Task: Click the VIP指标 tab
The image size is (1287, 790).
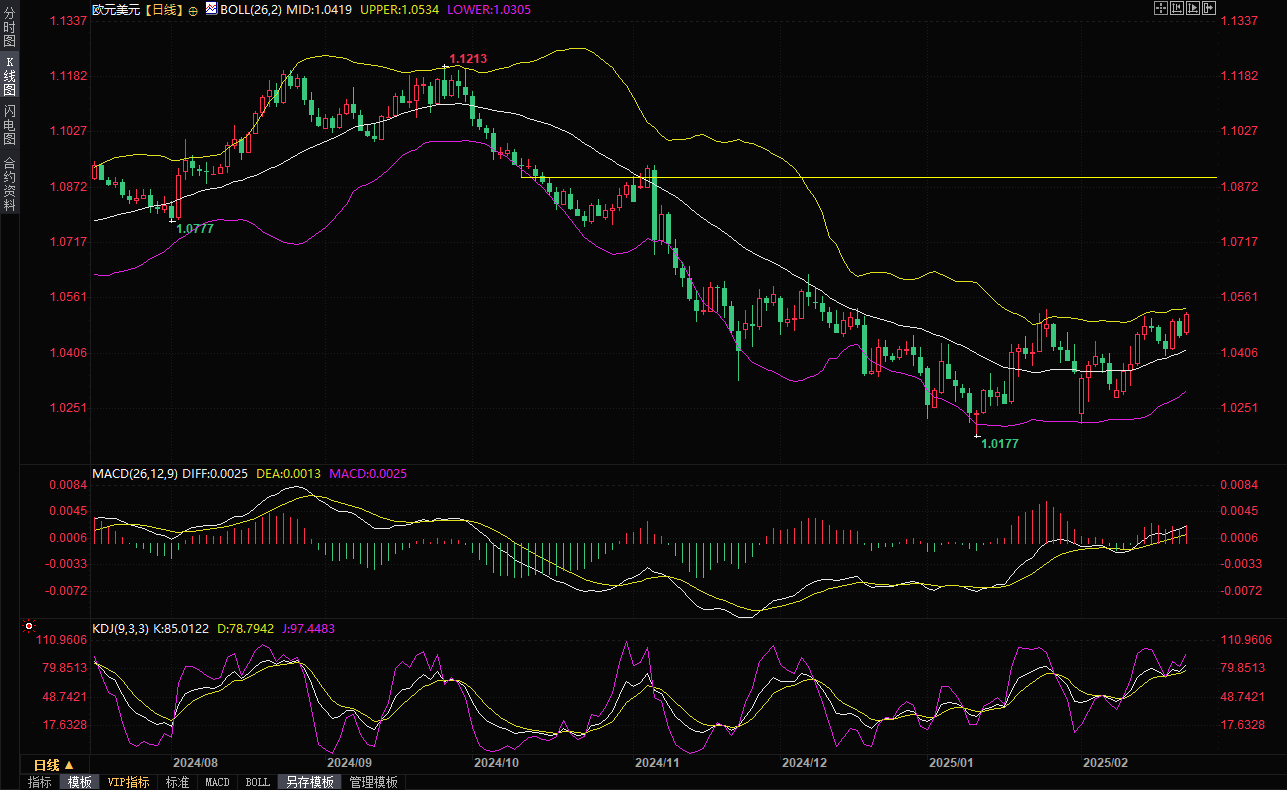Action: point(128,782)
